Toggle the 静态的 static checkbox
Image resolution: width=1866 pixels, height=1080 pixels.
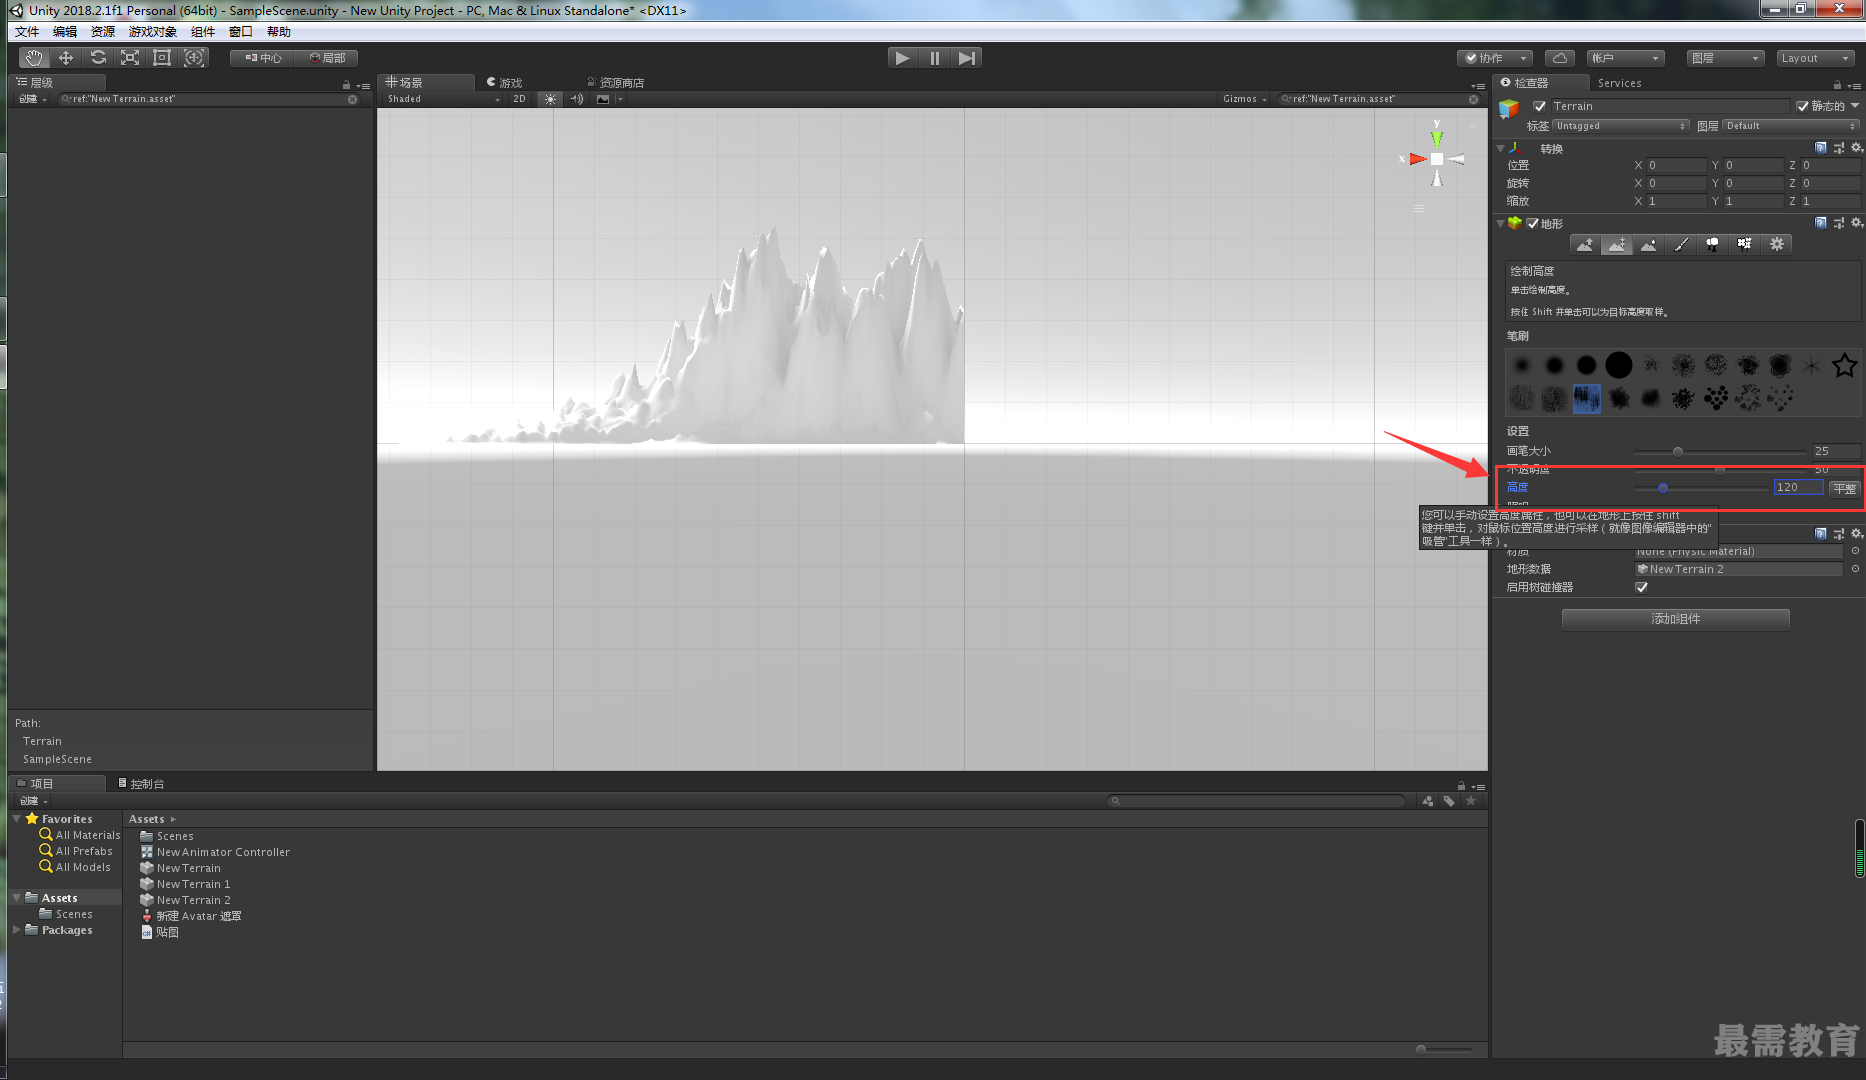pos(1803,106)
